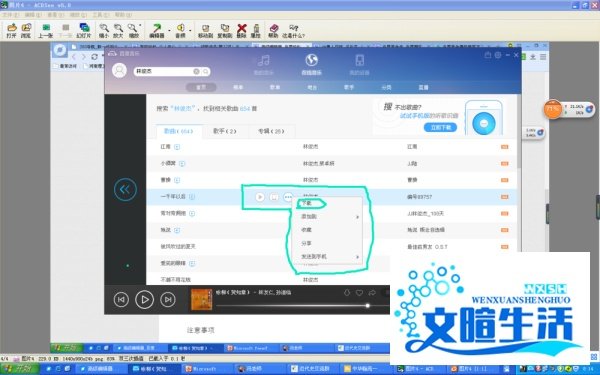Switch to the Albums (专辑 20) results tab

click(271, 131)
